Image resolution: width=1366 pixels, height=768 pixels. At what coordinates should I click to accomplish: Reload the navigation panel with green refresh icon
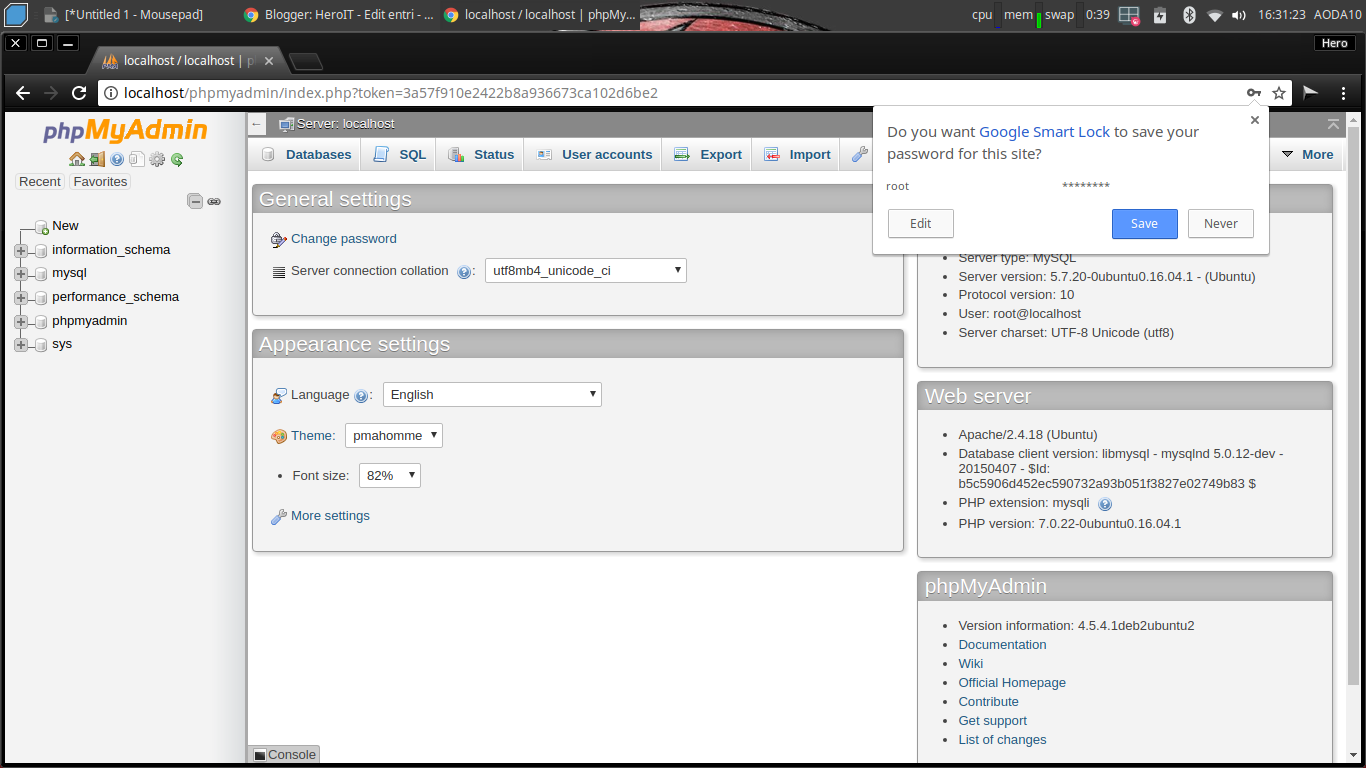tap(177, 159)
